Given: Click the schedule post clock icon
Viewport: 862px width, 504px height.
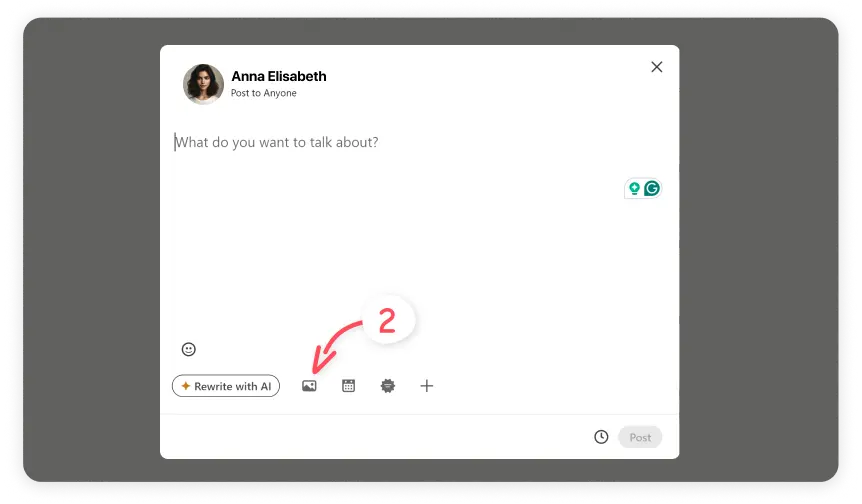Looking at the screenshot, I should coord(601,437).
